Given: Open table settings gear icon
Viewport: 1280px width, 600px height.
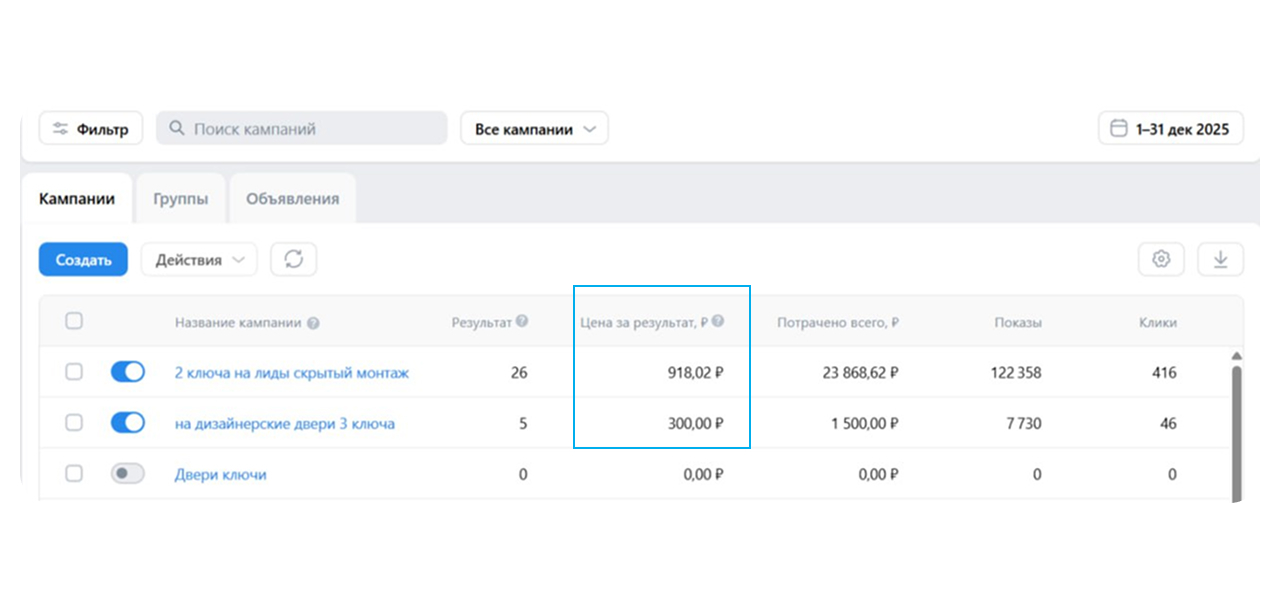Looking at the screenshot, I should click(1161, 260).
